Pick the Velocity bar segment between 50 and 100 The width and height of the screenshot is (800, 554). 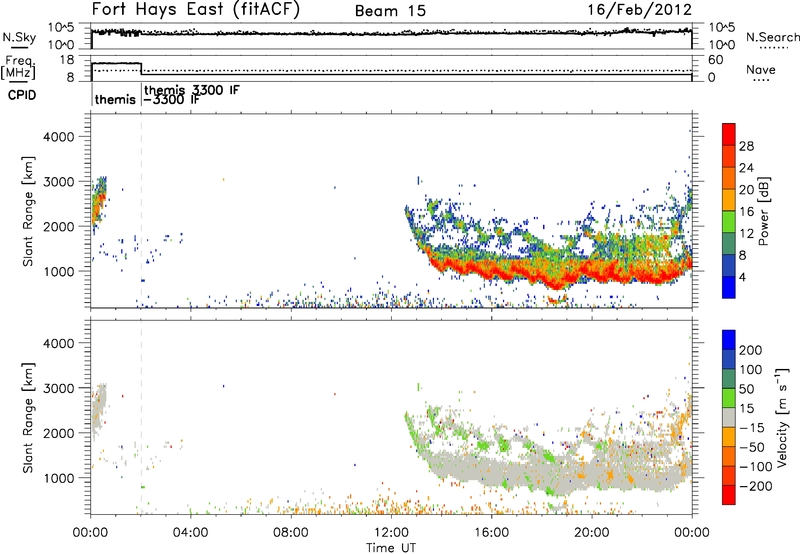point(729,379)
